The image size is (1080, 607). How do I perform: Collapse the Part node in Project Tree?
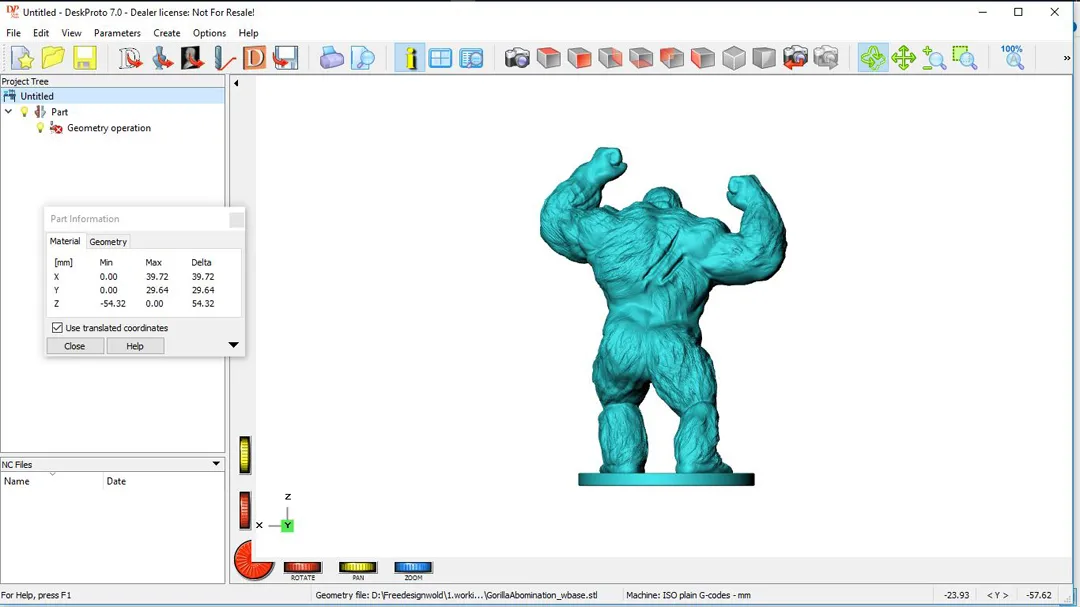pos(8,112)
